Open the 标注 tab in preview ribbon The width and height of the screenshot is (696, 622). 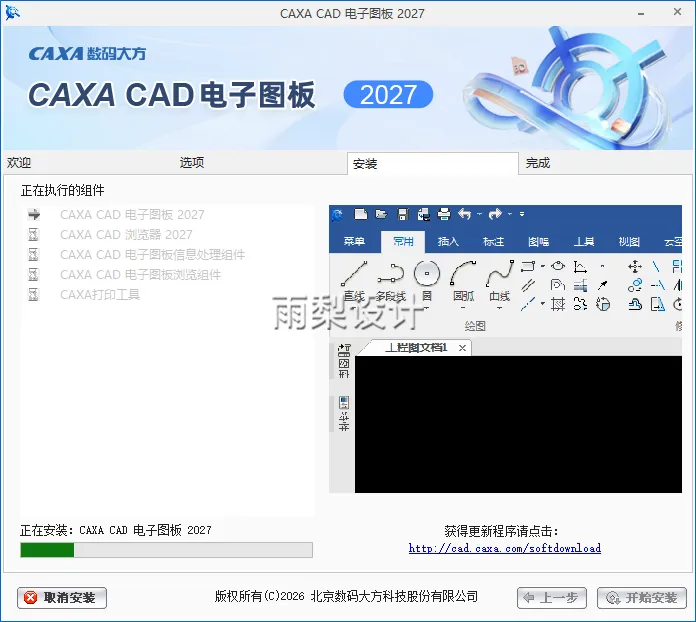[x=494, y=242]
